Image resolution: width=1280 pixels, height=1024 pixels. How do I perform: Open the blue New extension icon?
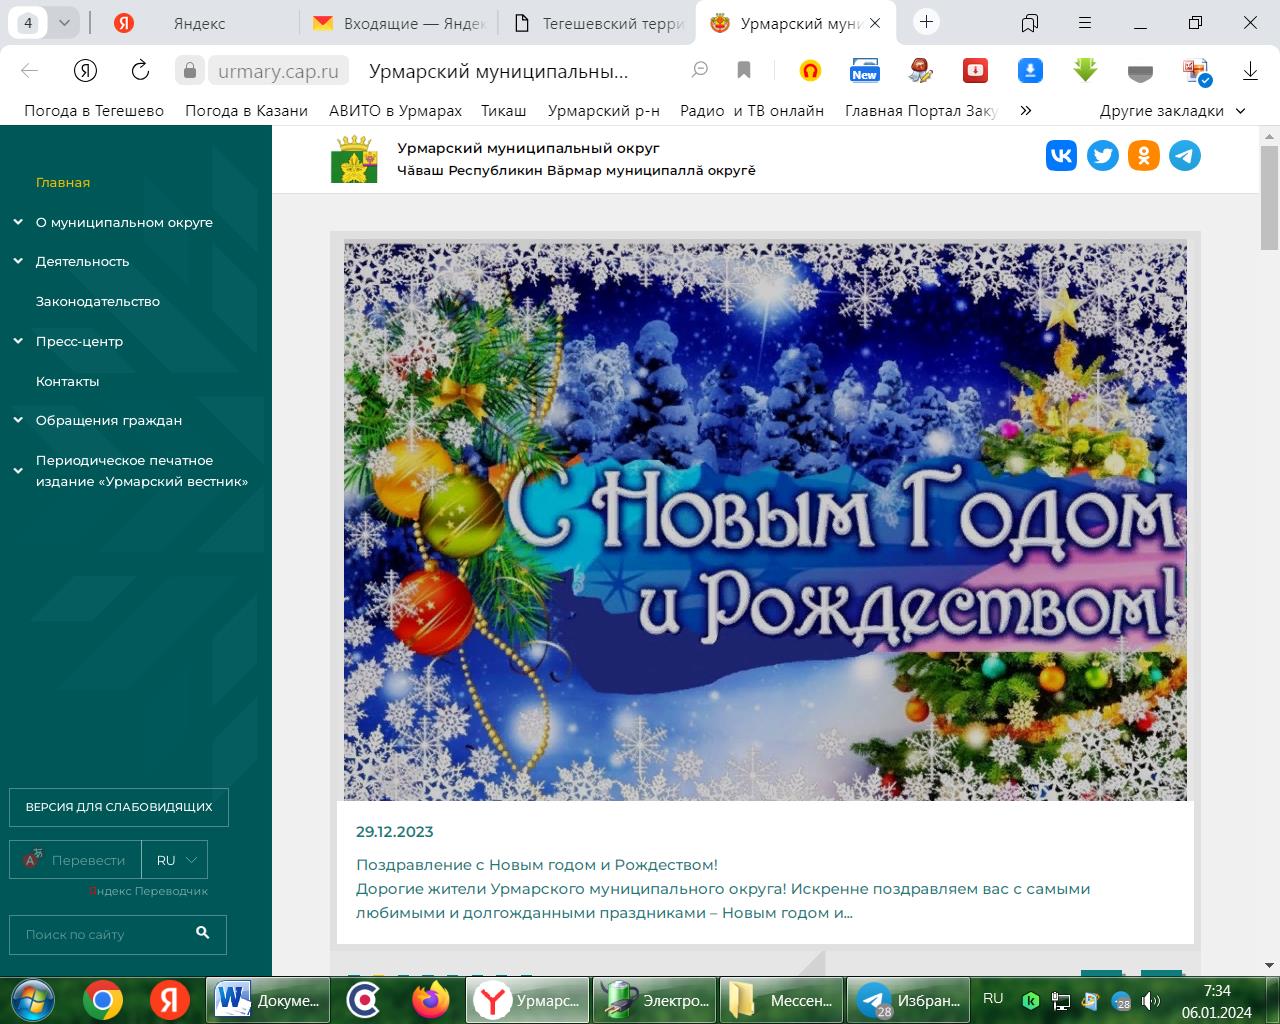(864, 70)
